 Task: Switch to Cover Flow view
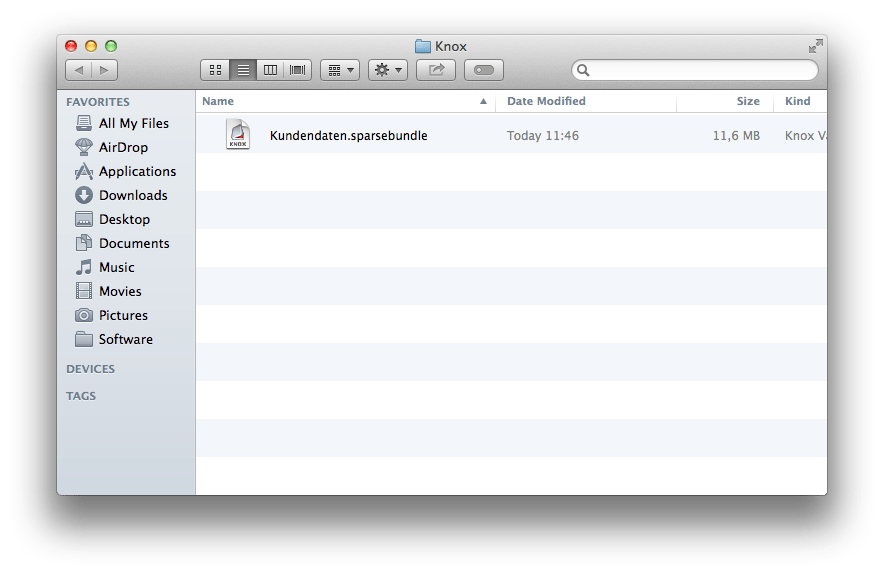(x=297, y=70)
